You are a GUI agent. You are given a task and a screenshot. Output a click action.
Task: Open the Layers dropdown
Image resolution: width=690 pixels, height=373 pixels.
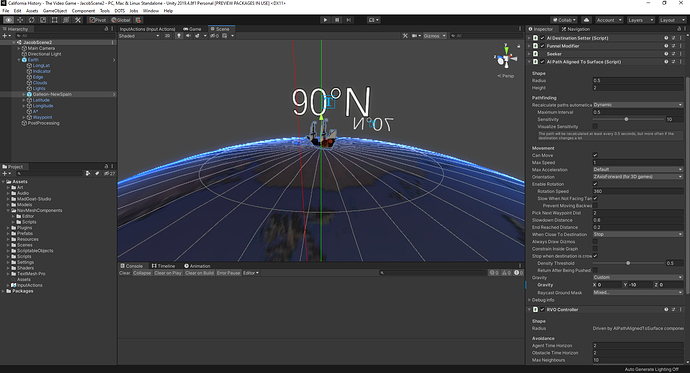click(640, 20)
